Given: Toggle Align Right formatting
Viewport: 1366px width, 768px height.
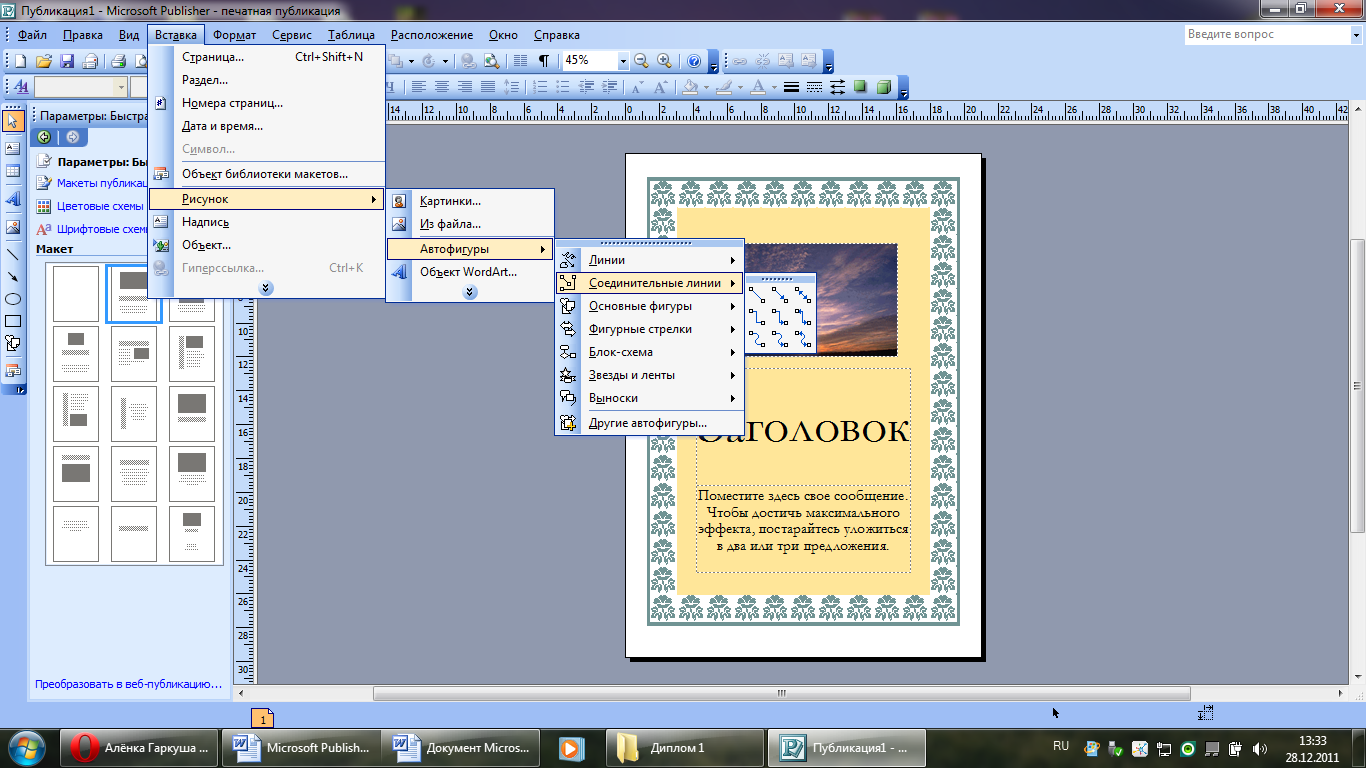Looking at the screenshot, I should pos(465,87).
